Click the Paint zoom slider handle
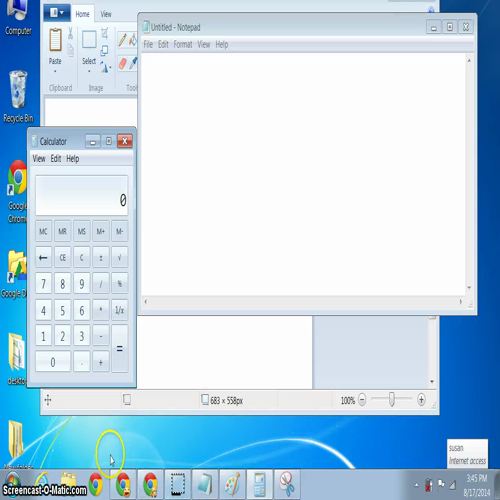 [x=392, y=399]
